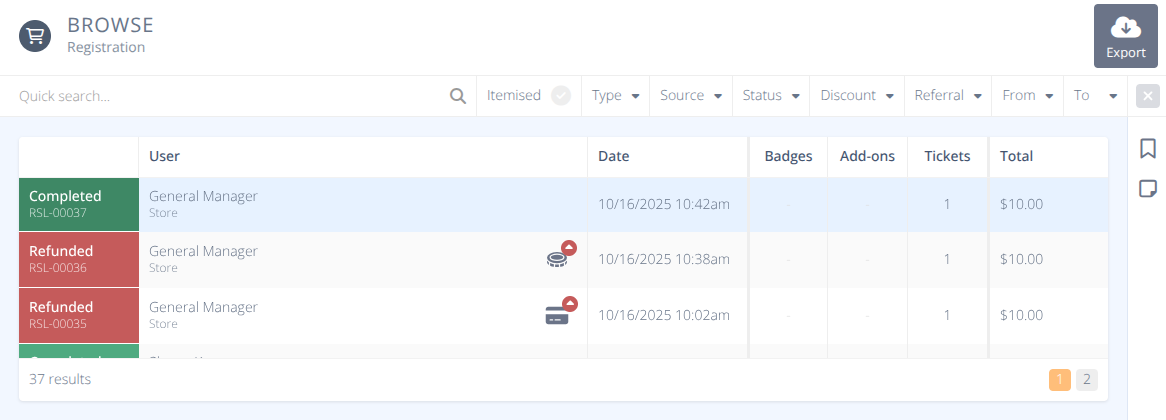Screen dimensions: 1166x420
Task: Open the To date filter
Action: click(x=1095, y=96)
